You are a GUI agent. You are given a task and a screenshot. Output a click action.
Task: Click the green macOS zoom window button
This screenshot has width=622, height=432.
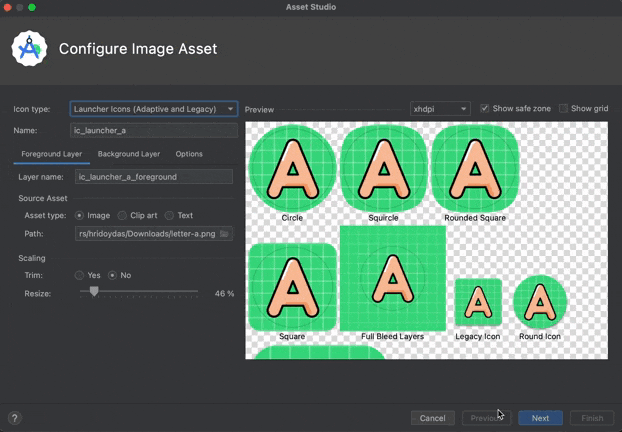click(32, 7)
